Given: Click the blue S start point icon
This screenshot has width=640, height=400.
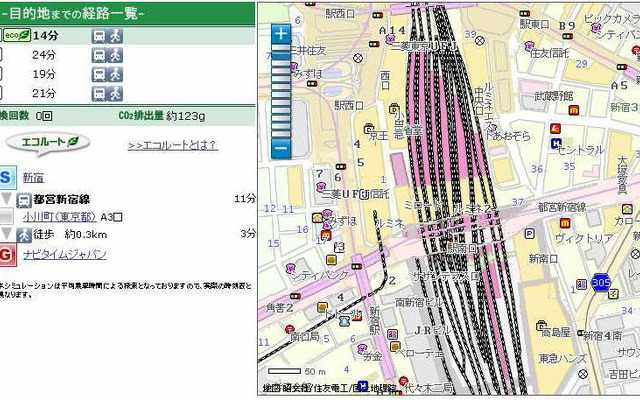Looking at the screenshot, I should (8, 178).
